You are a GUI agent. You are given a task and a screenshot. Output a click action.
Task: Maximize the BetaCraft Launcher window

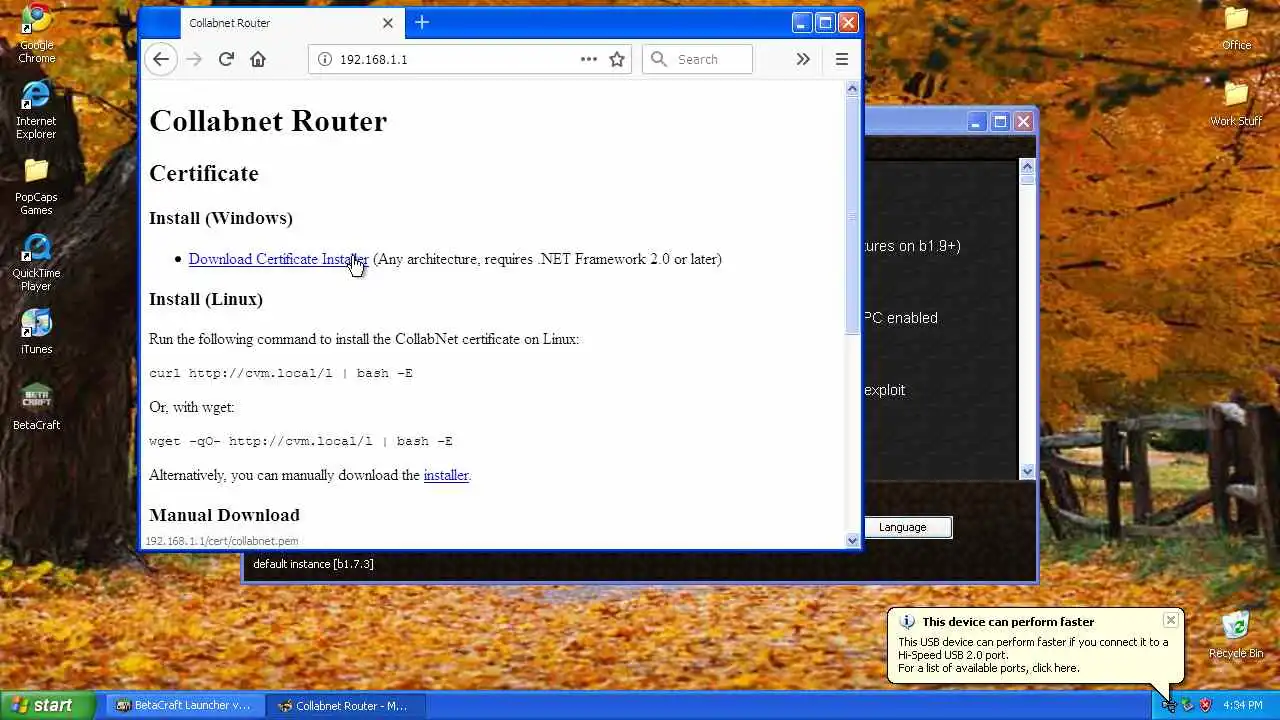(x=1000, y=122)
